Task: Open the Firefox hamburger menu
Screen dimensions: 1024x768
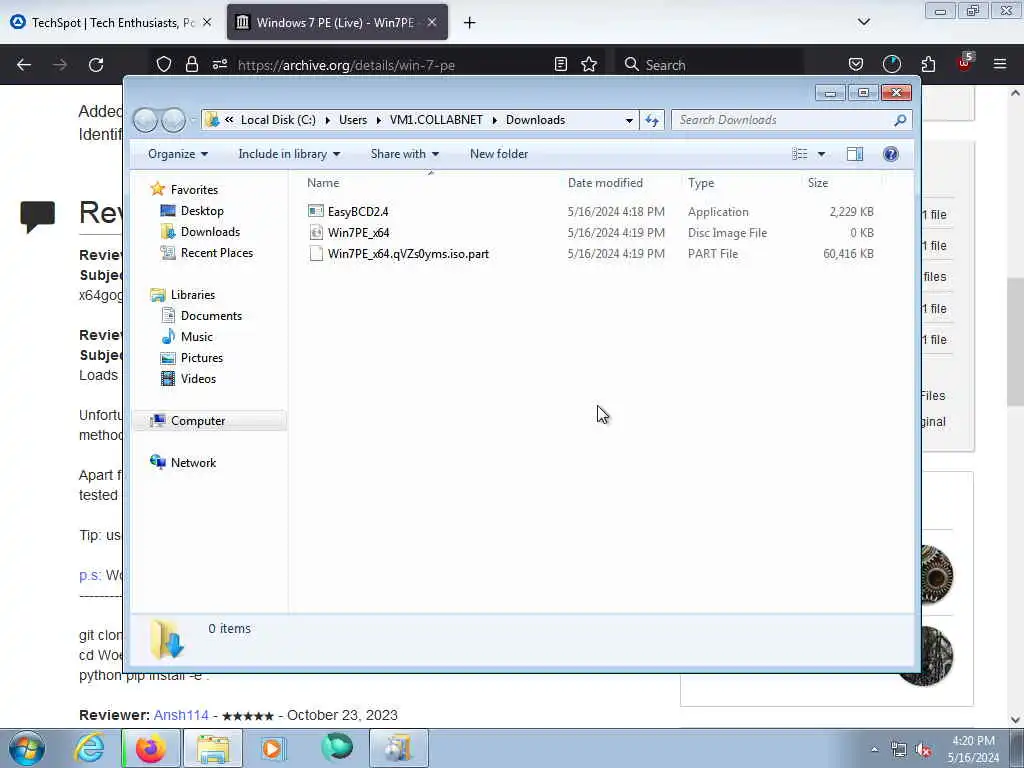Action: [x=1000, y=65]
